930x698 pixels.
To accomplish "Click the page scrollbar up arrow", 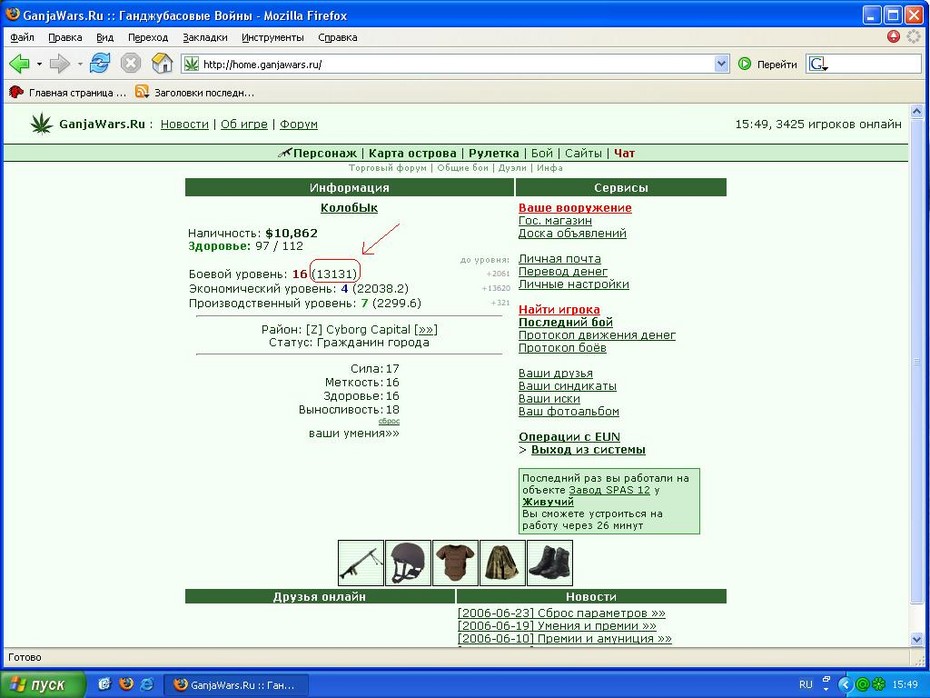I will pos(916,111).
